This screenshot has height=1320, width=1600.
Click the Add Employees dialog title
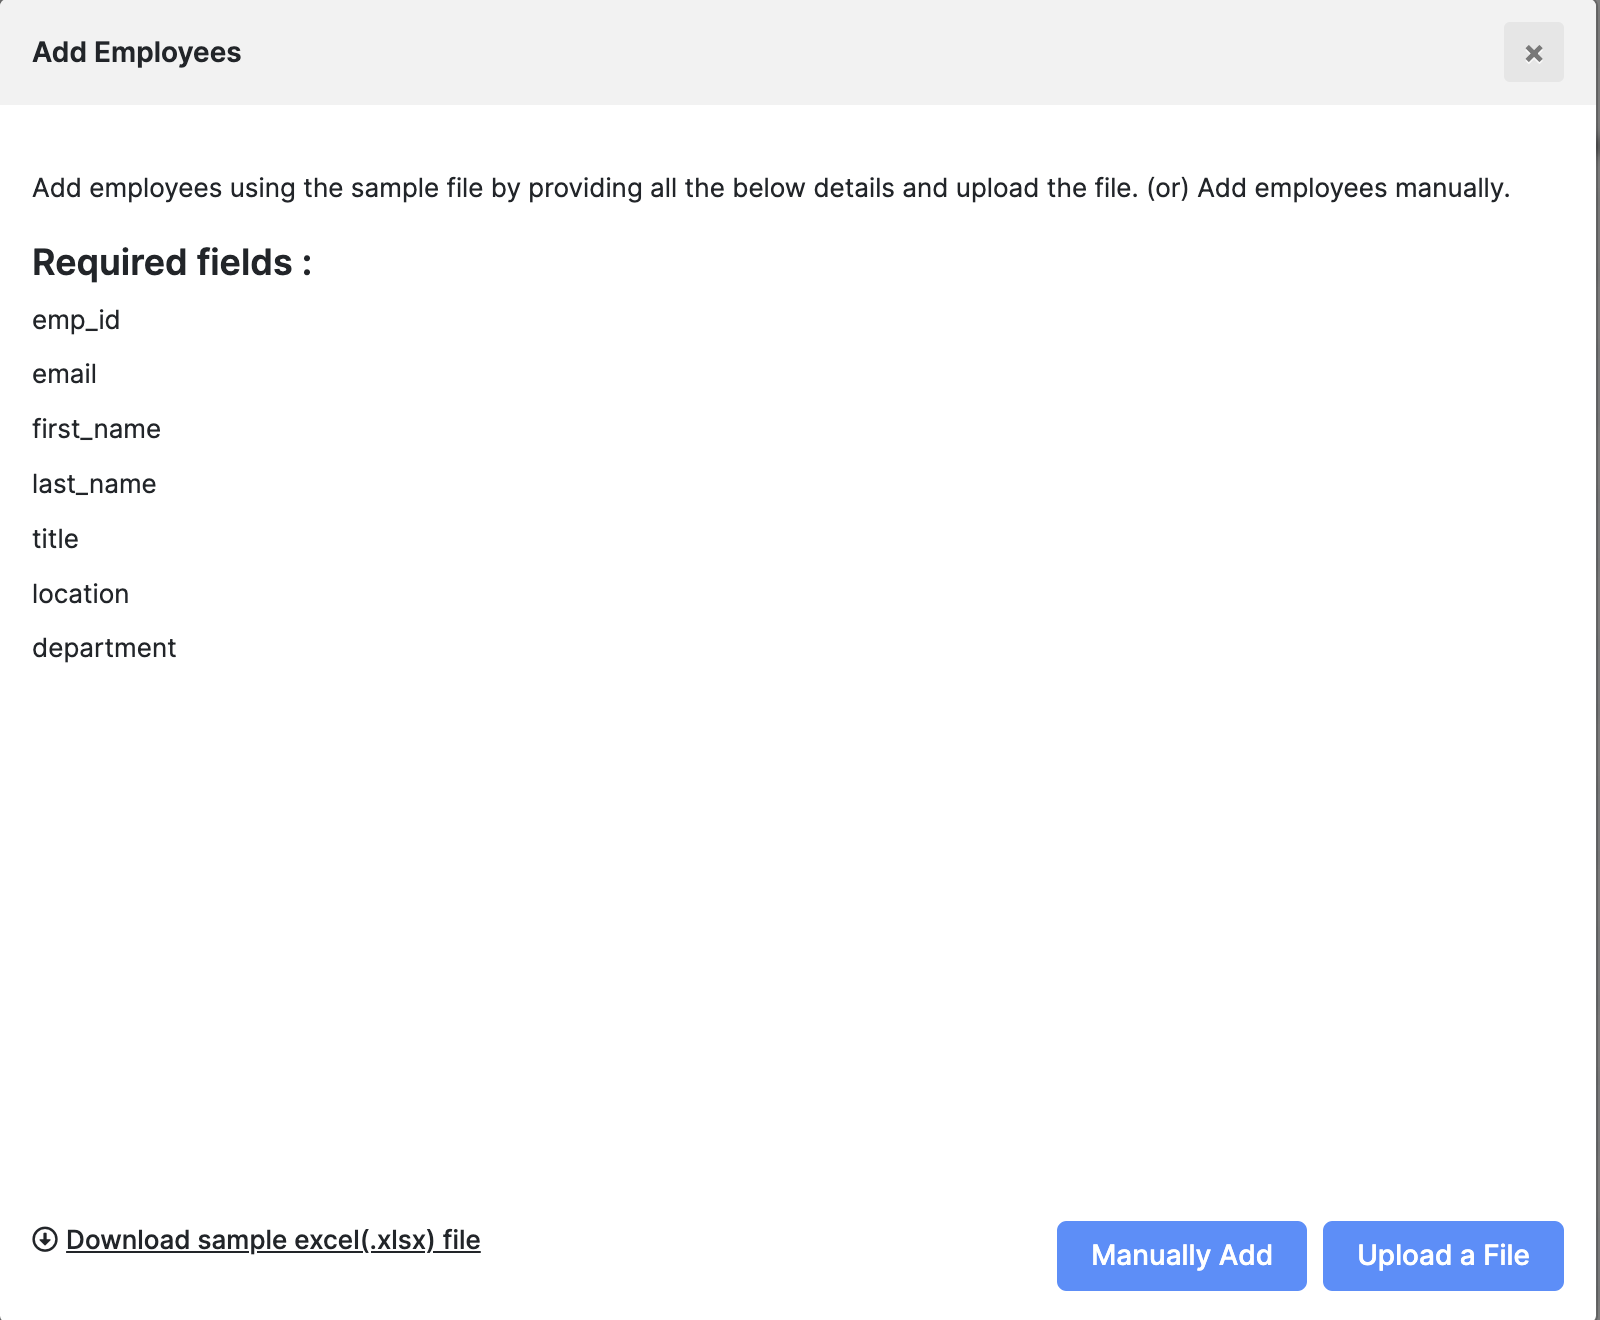137,52
